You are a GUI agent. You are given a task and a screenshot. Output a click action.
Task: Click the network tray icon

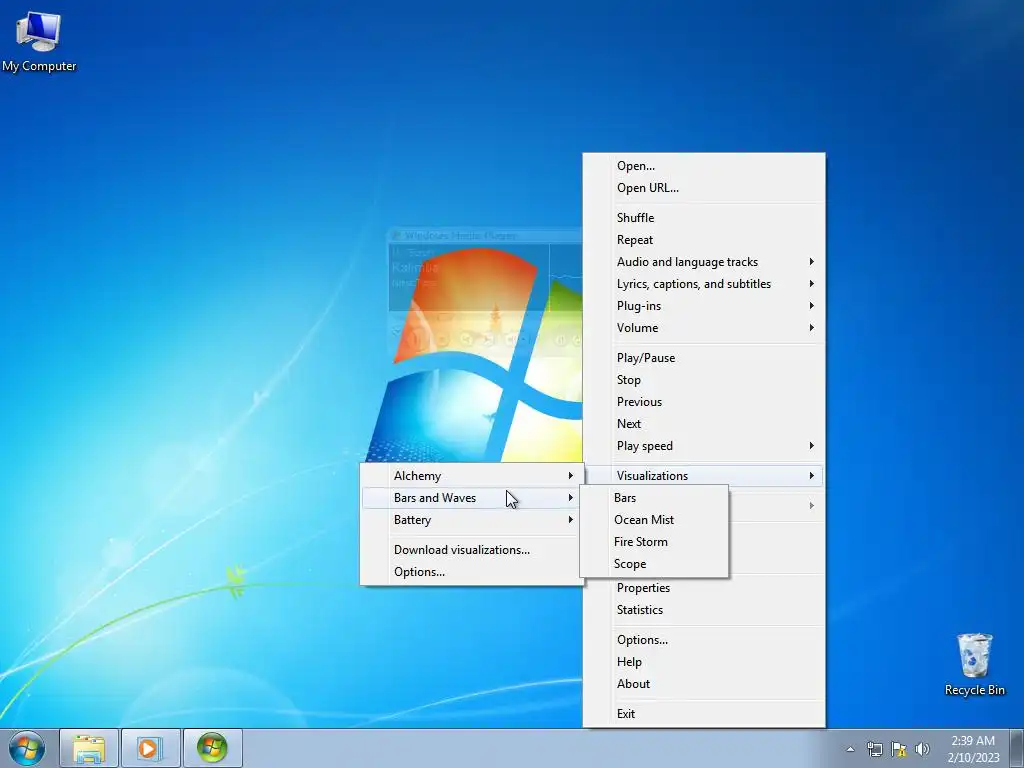(x=874, y=749)
